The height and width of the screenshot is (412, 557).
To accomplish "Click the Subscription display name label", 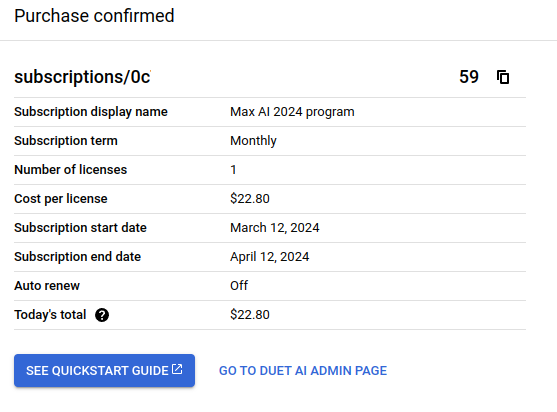I will 91,112.
